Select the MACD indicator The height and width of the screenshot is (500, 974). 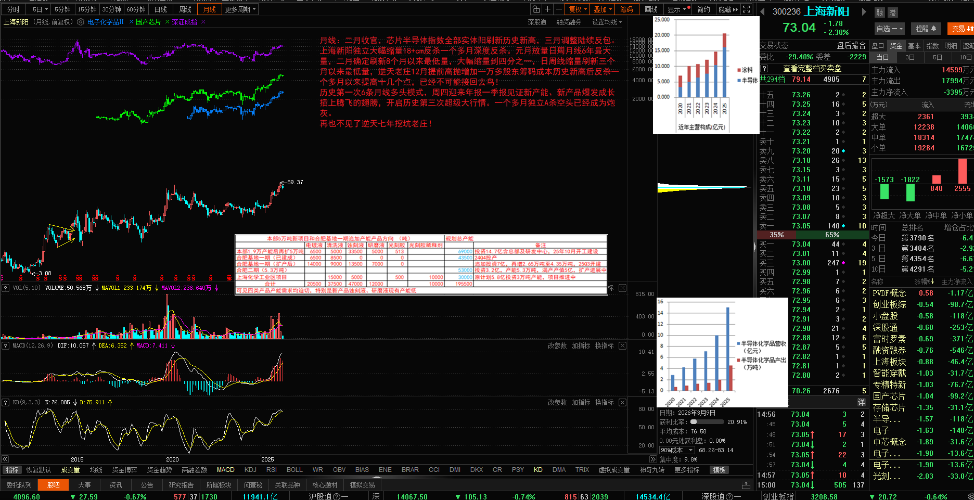pos(225,470)
